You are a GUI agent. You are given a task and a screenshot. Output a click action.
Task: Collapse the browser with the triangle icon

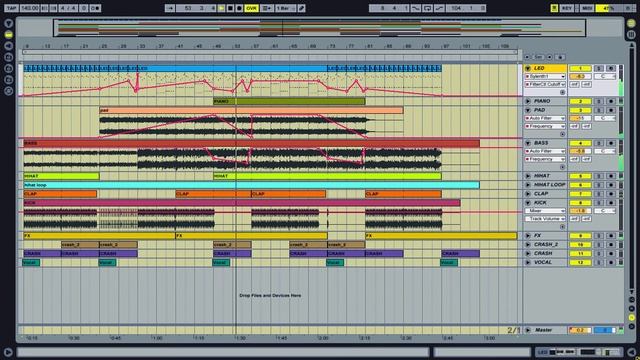(x=9, y=24)
